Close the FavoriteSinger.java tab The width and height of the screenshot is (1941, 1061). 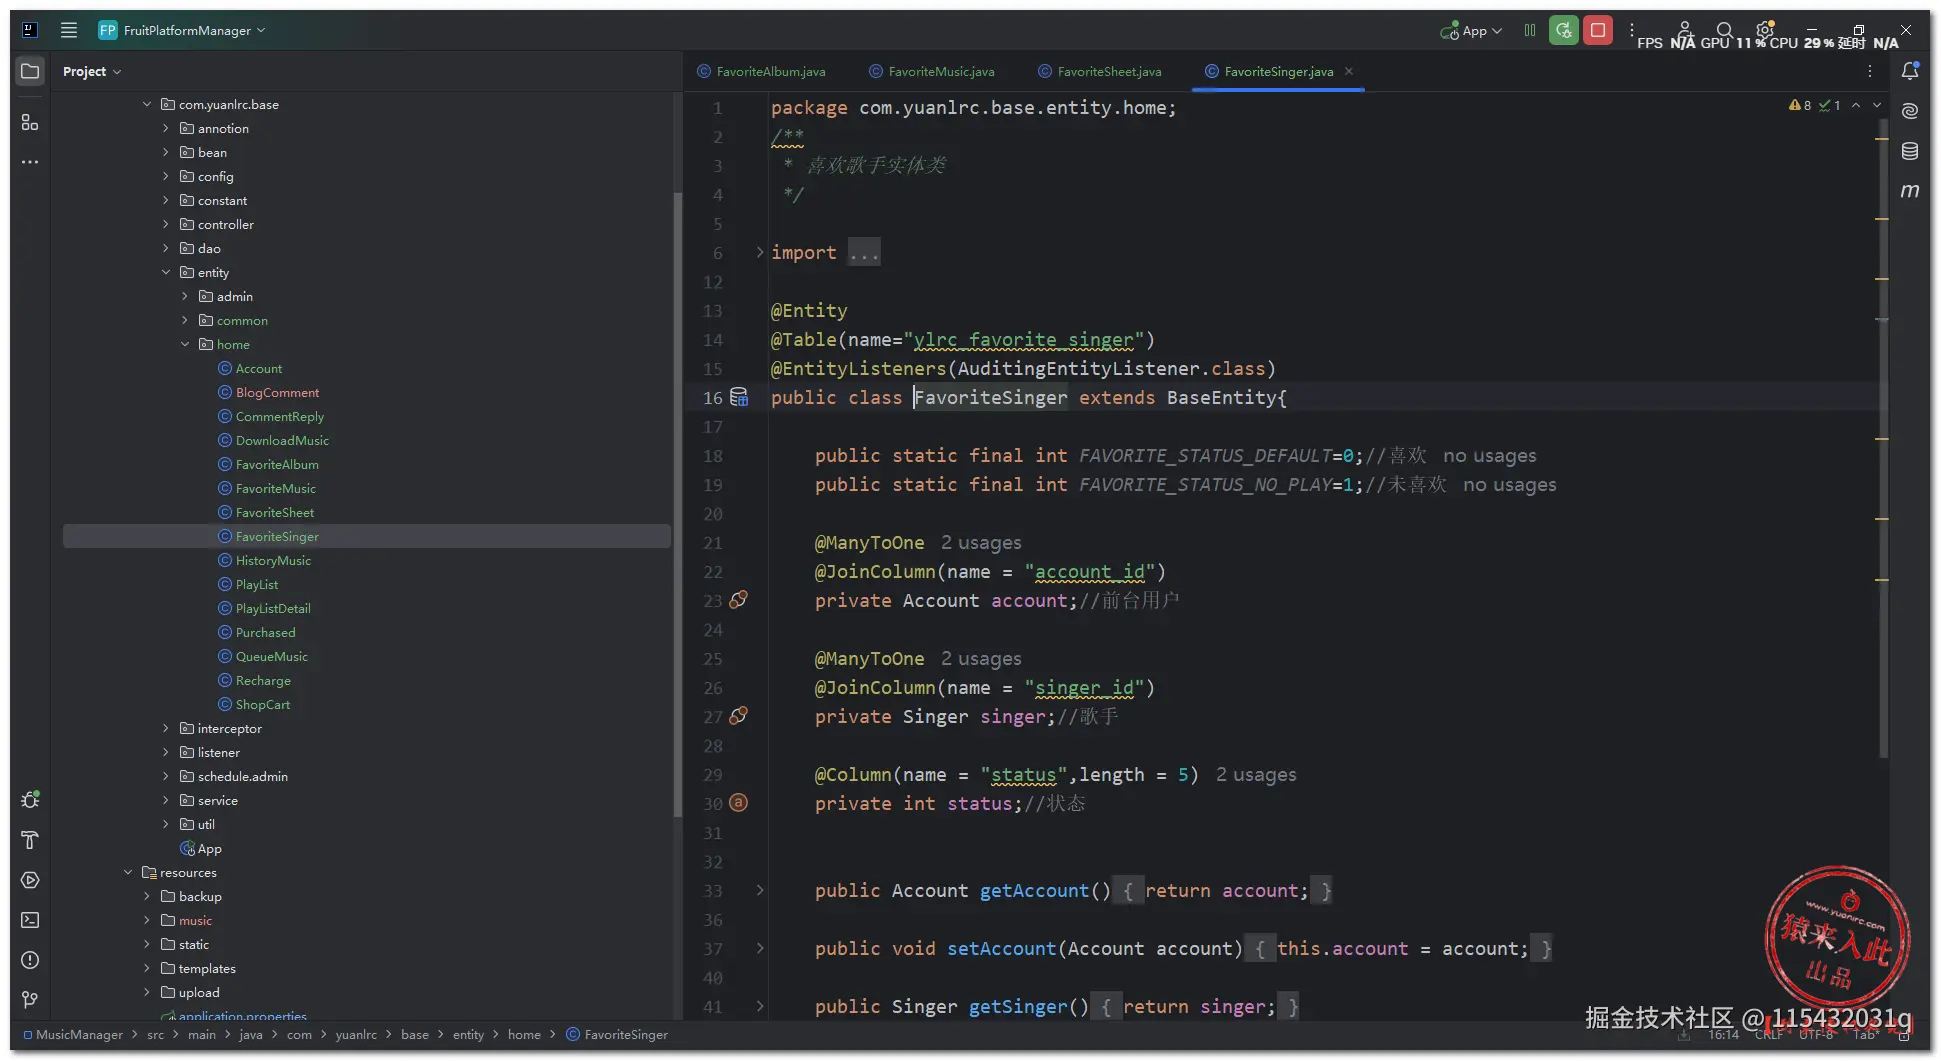(x=1349, y=71)
